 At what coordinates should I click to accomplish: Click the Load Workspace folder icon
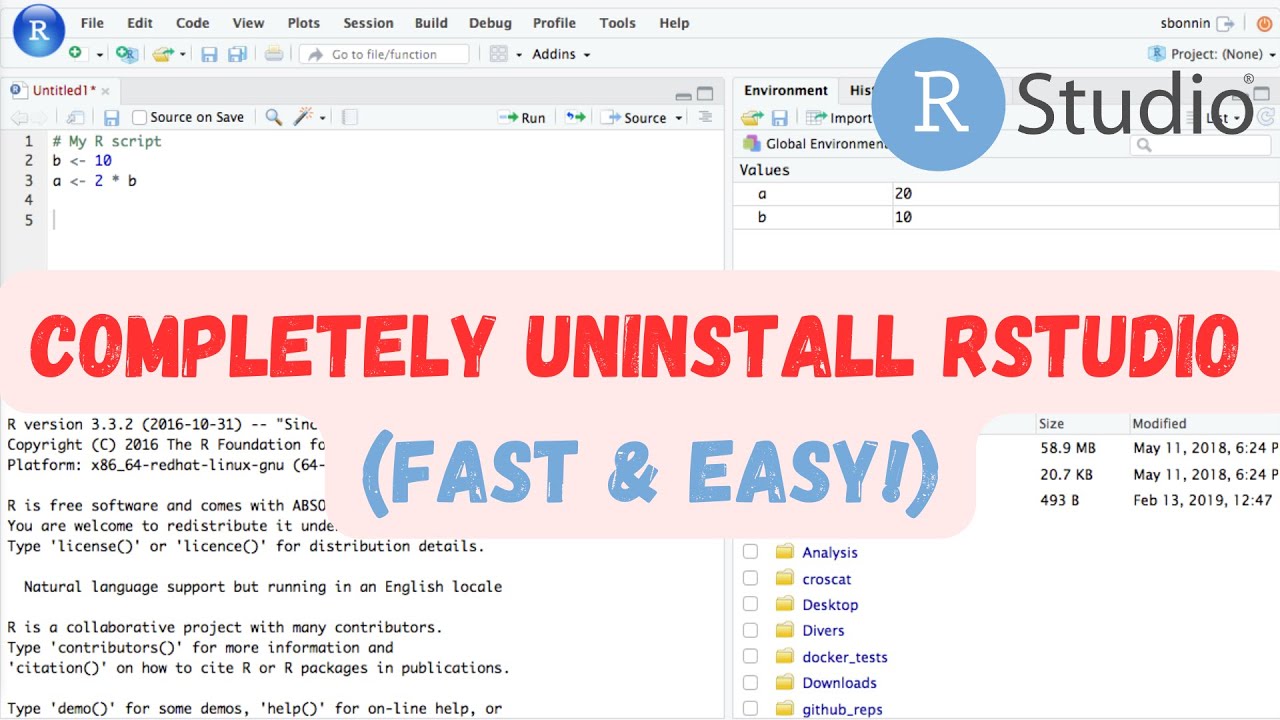point(752,118)
